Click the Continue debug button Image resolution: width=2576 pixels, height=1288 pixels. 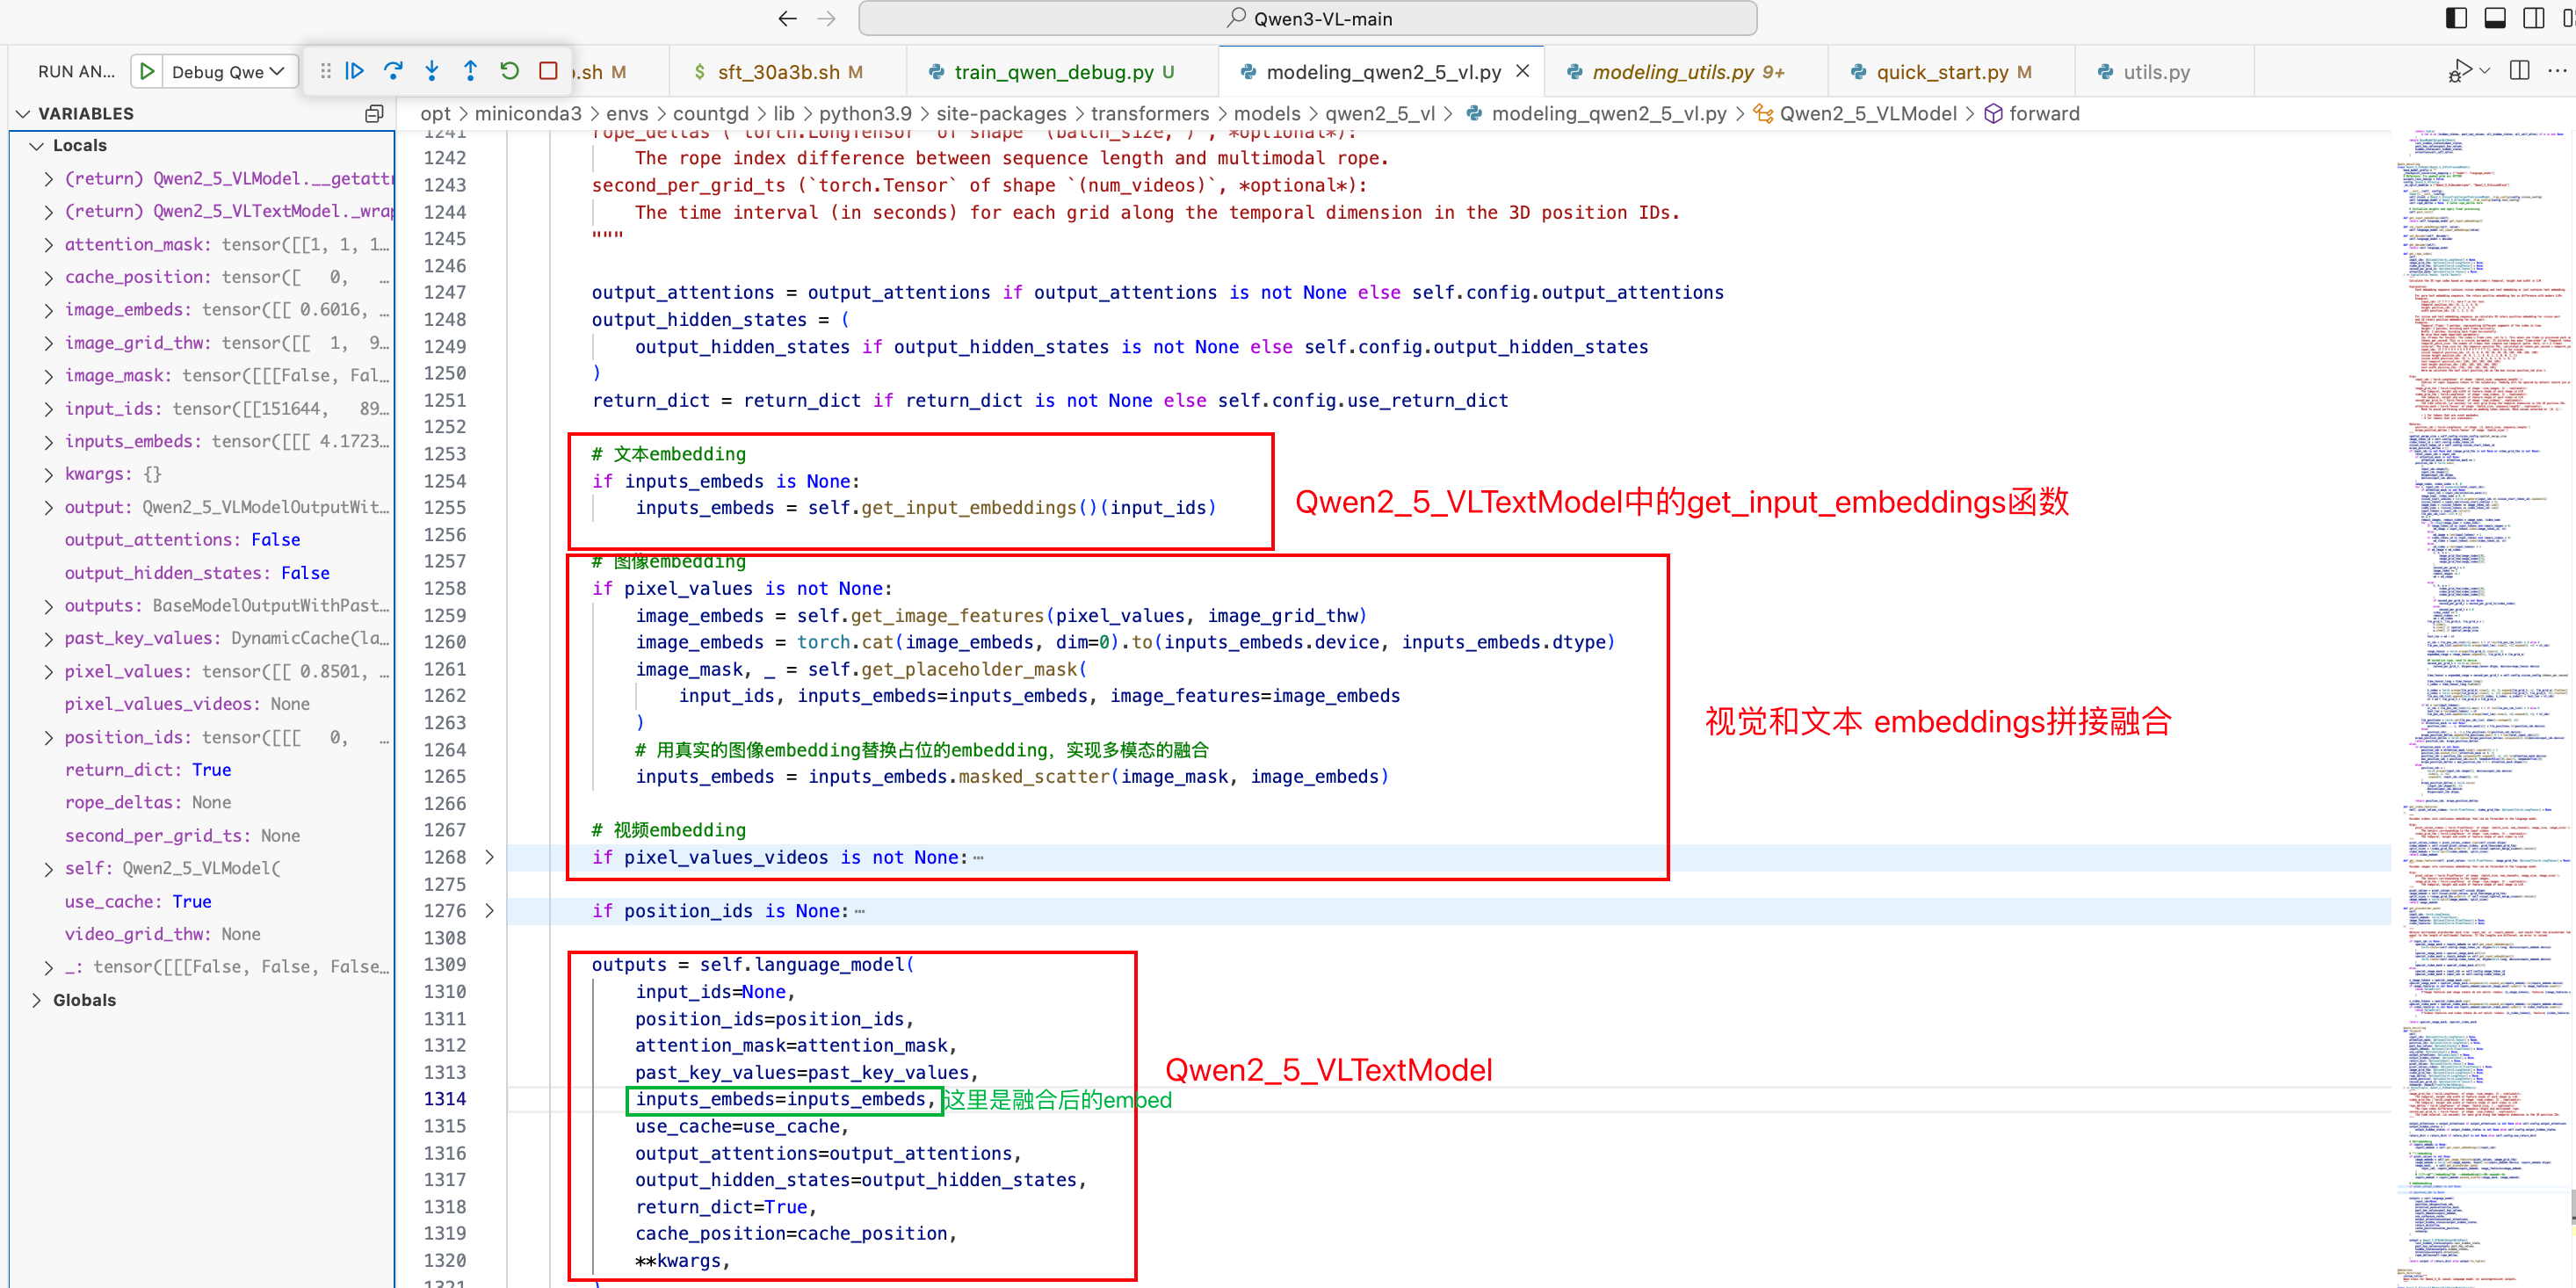coord(354,71)
